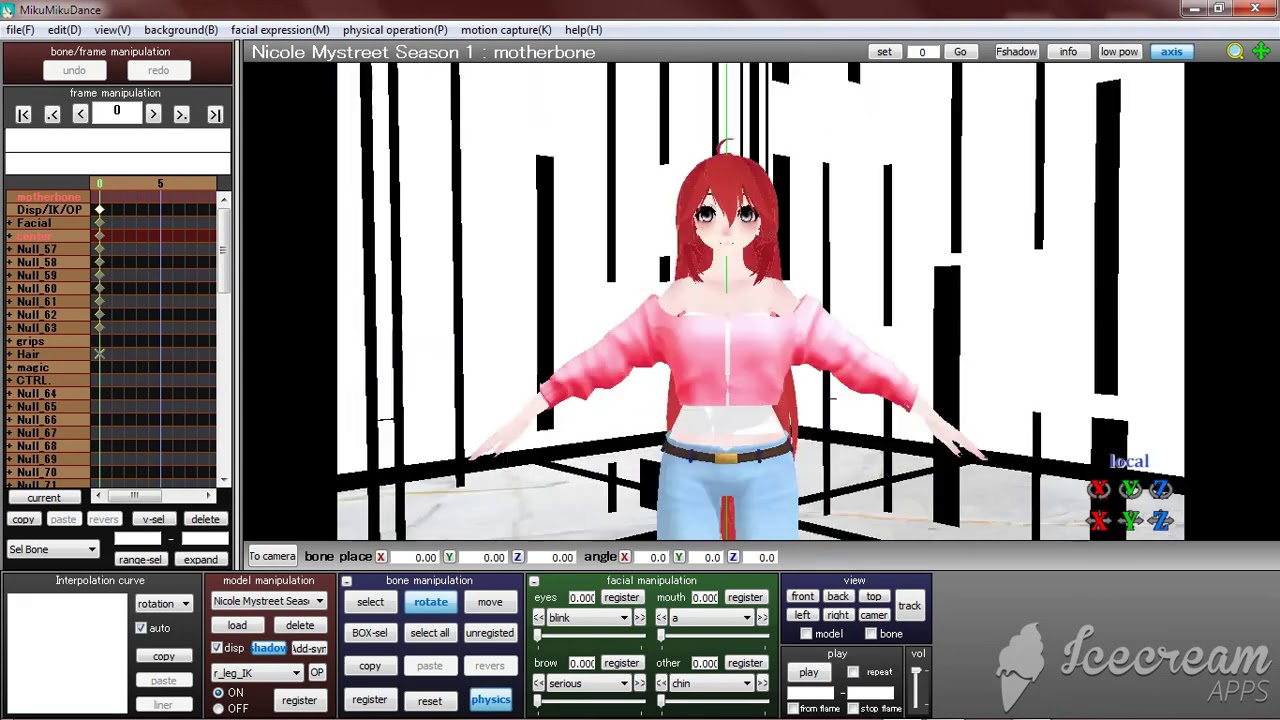Image resolution: width=1280 pixels, height=720 pixels.
Task: Jump to the last frame
Action: pyautogui.click(x=214, y=115)
